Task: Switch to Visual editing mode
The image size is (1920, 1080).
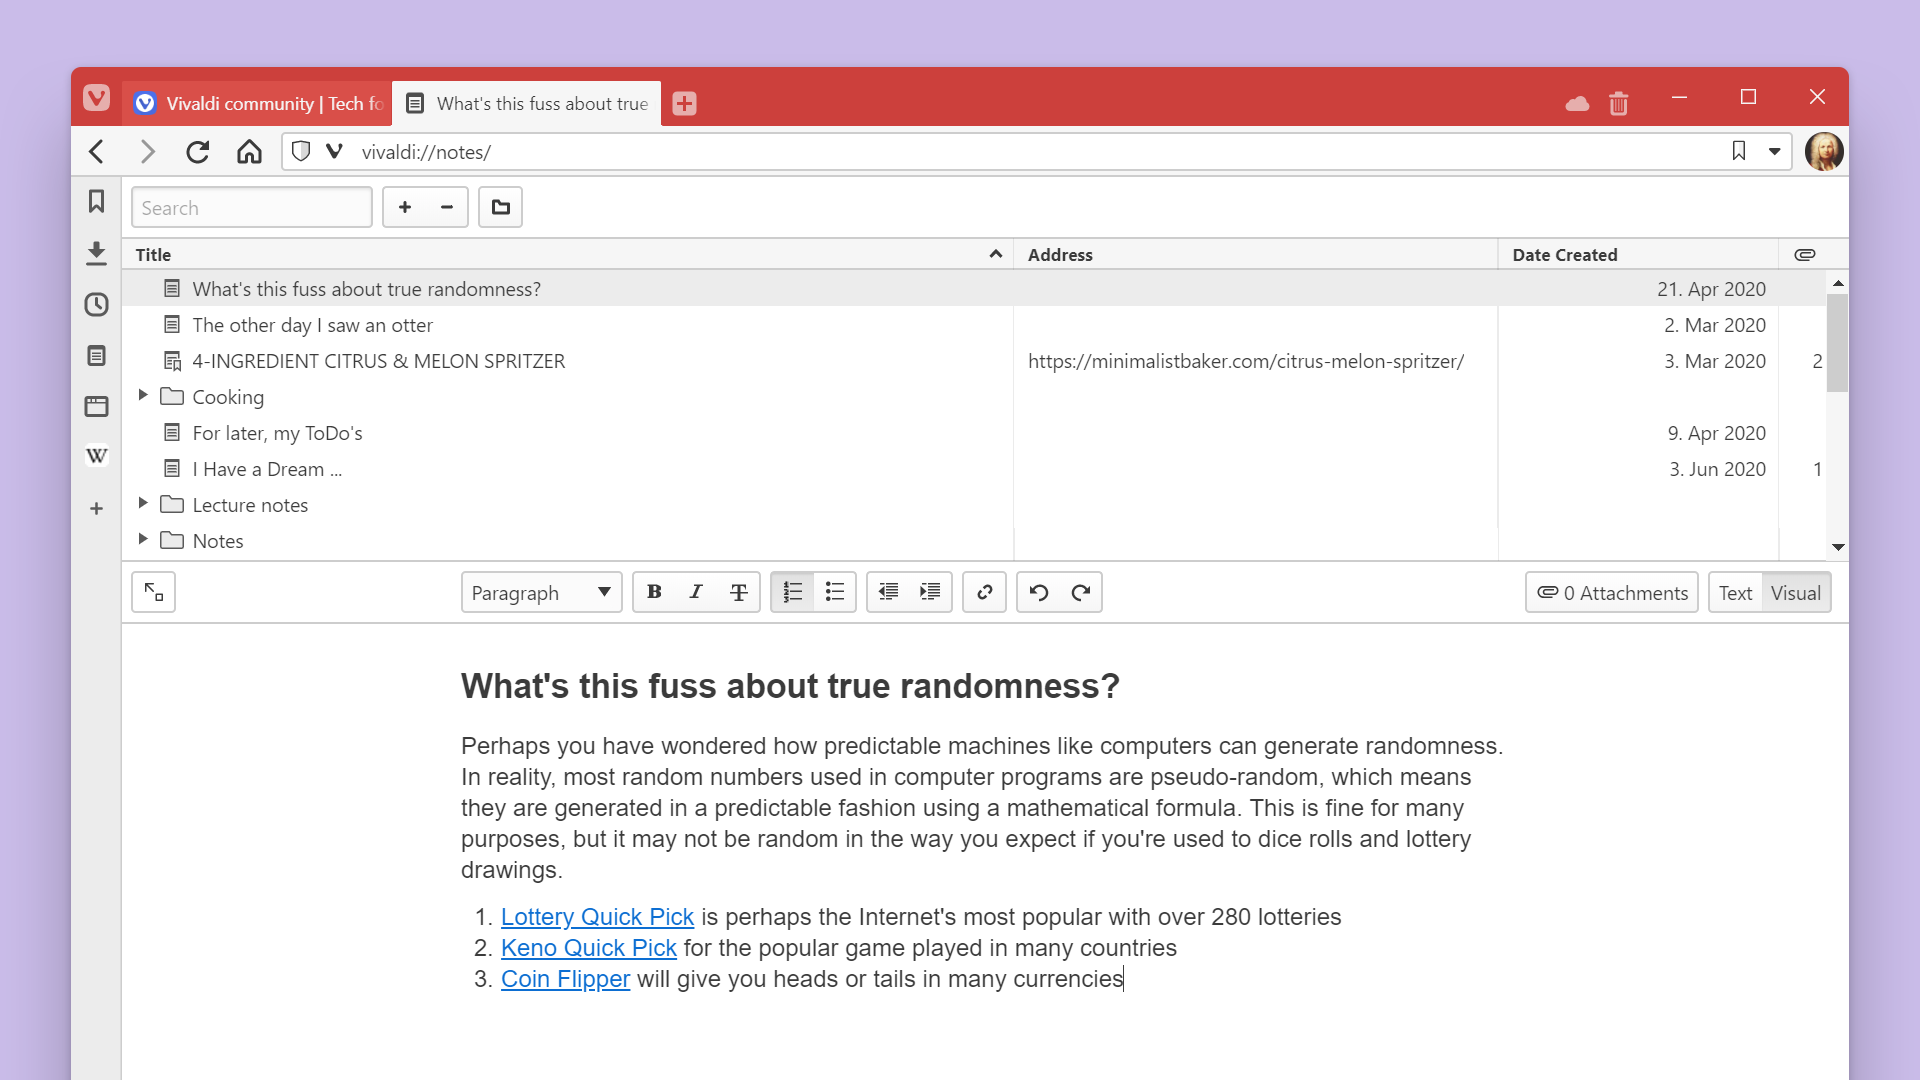Action: pos(1796,592)
